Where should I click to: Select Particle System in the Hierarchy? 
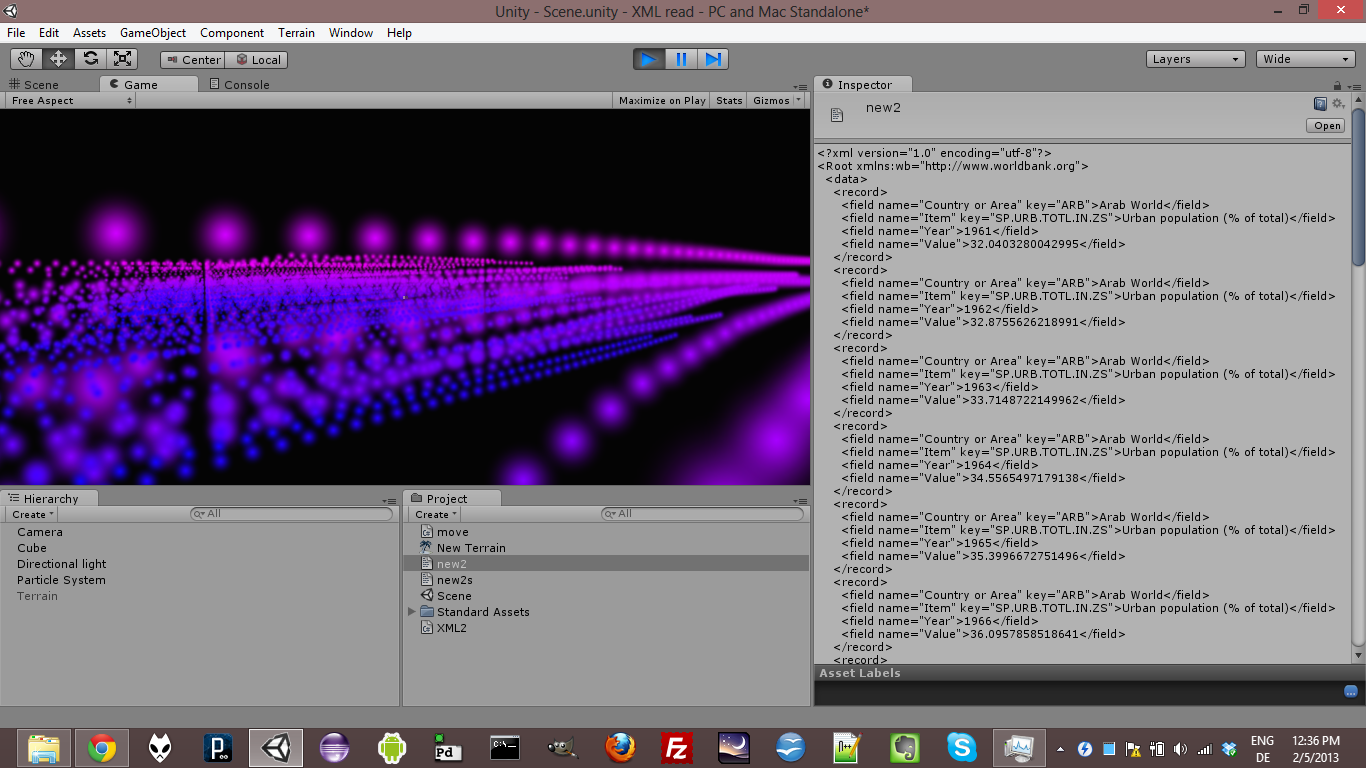(62, 579)
